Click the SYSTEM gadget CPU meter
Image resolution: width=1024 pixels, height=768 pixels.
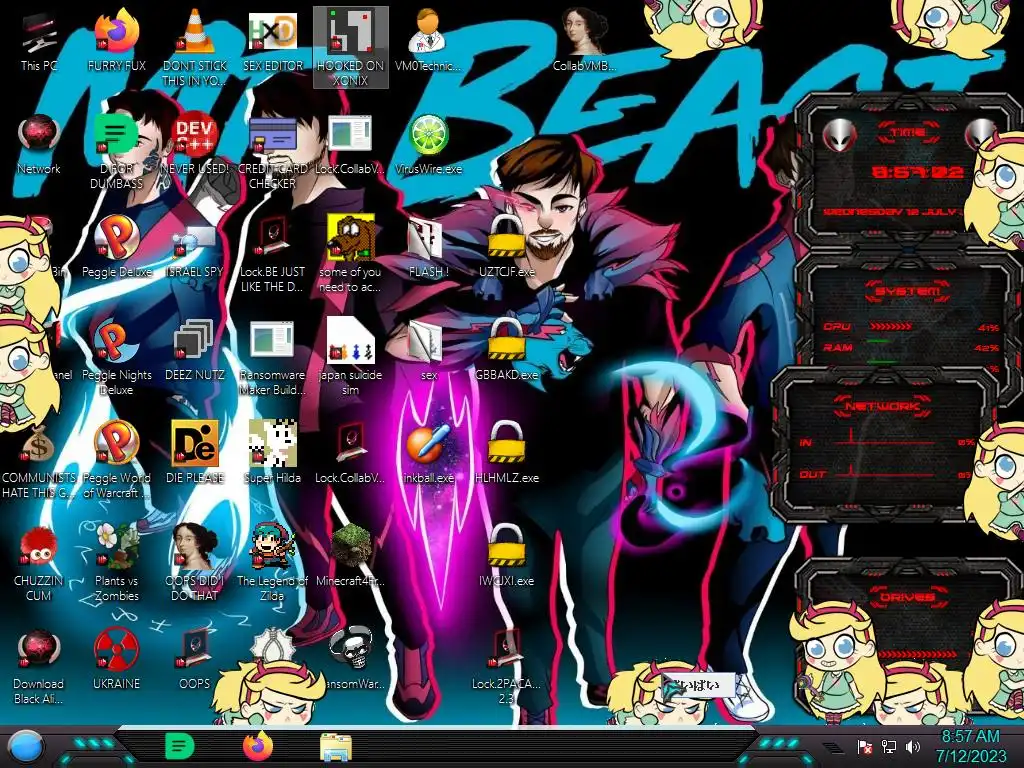(x=910, y=327)
